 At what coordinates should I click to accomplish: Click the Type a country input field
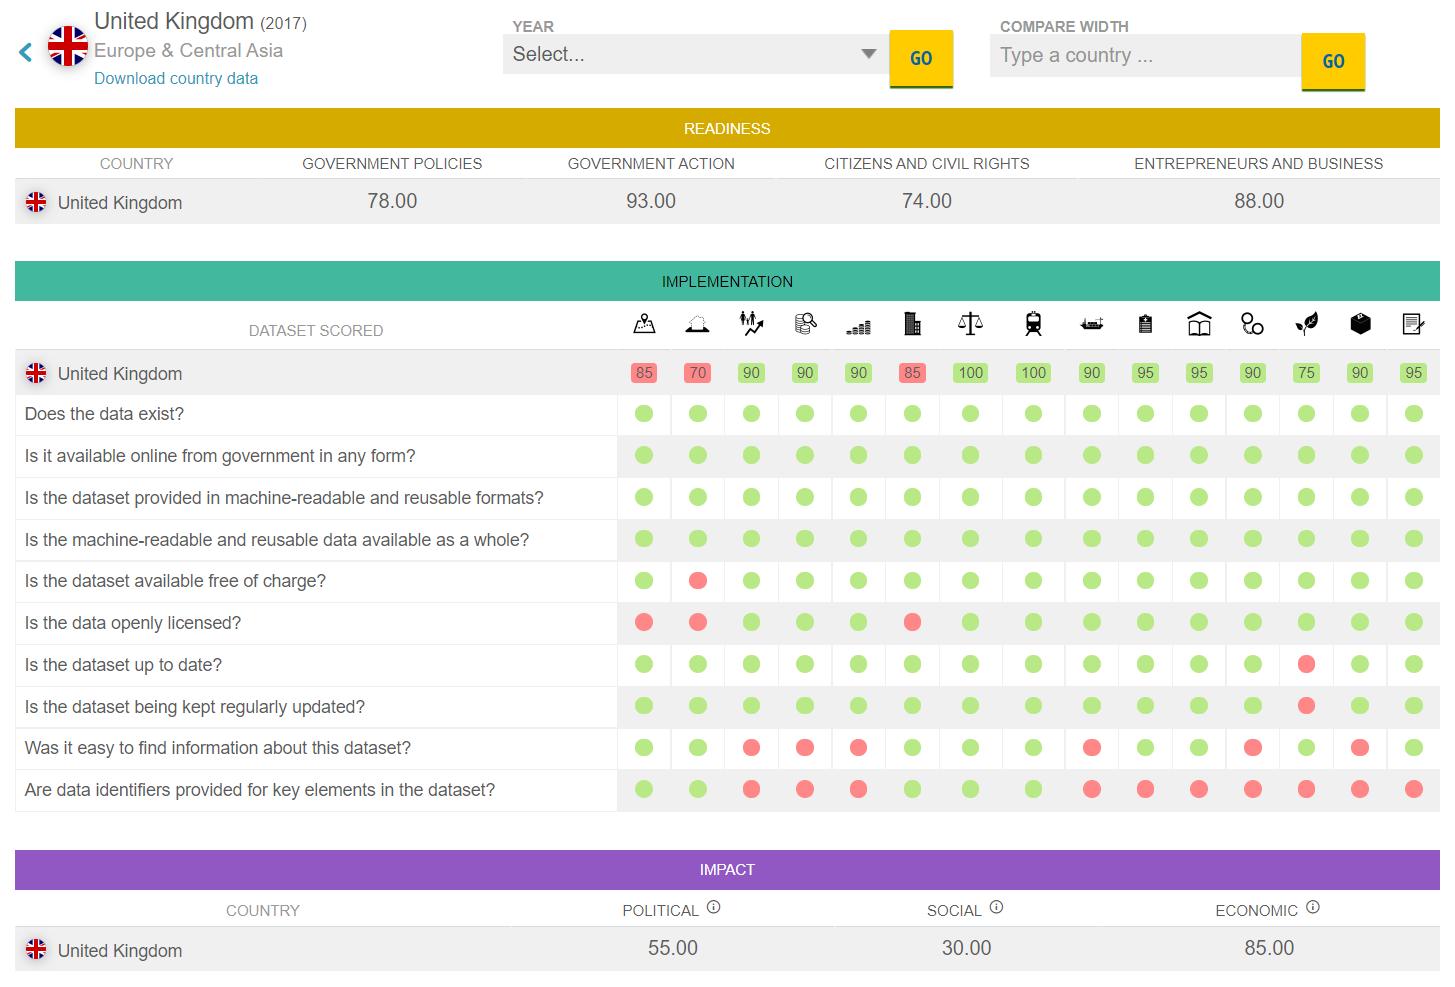click(1145, 56)
